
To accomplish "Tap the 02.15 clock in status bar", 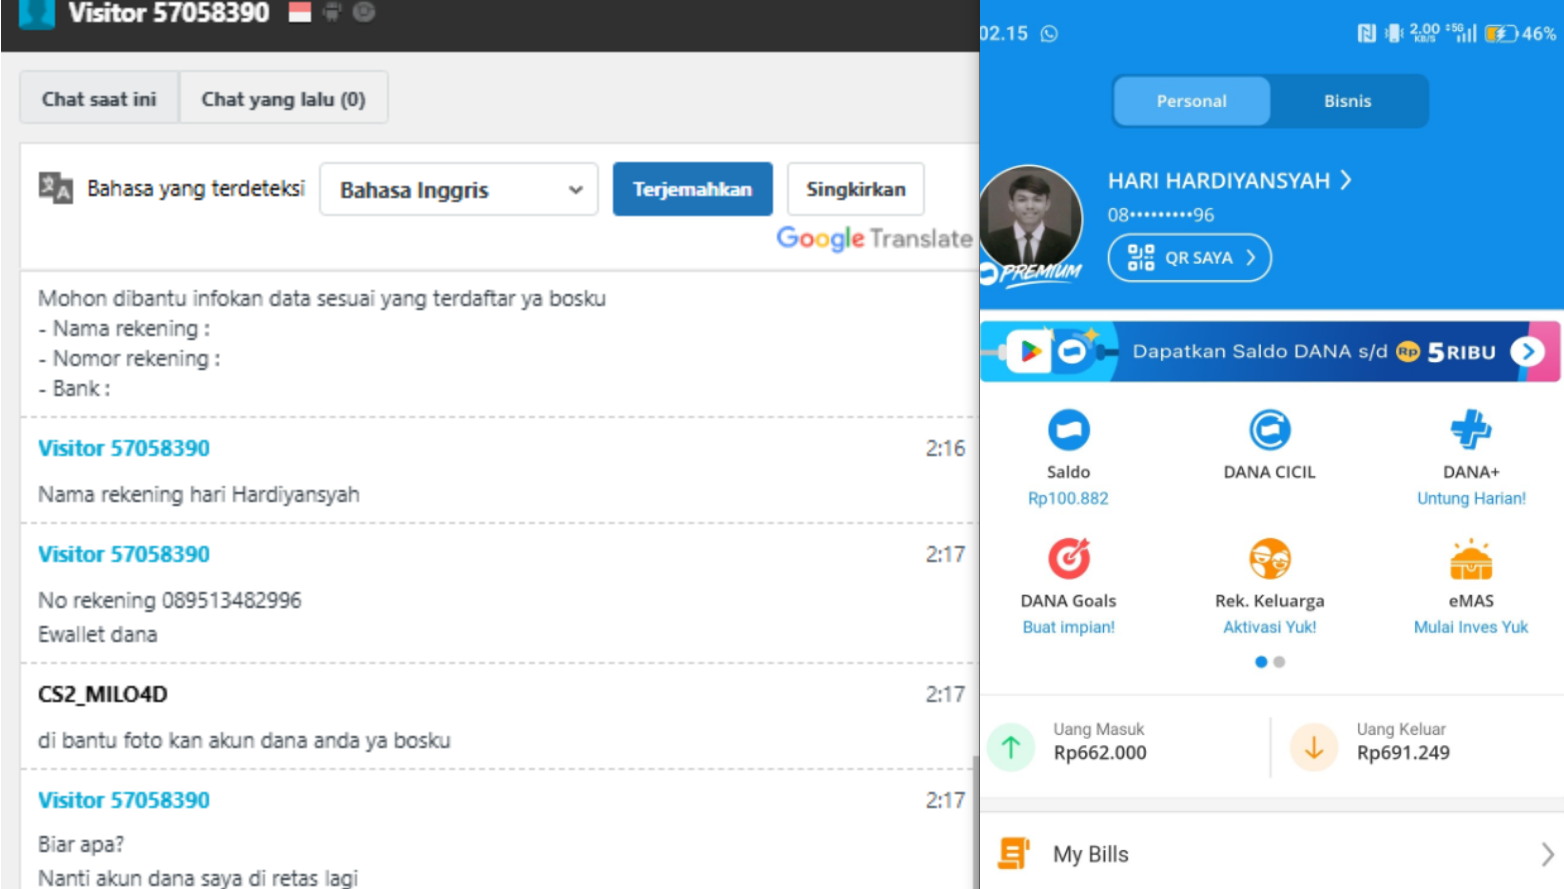I will (1004, 33).
